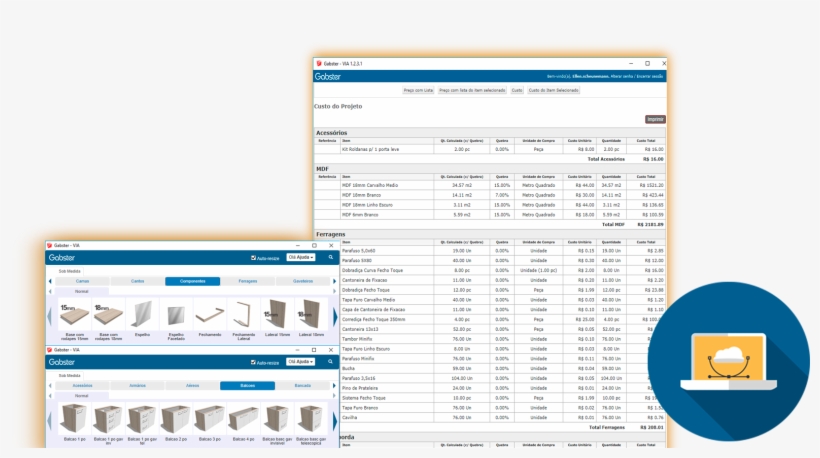Viewport: 820px width, 458px height.
Task: Open the Aéreos category tab
Action: pos(192,385)
